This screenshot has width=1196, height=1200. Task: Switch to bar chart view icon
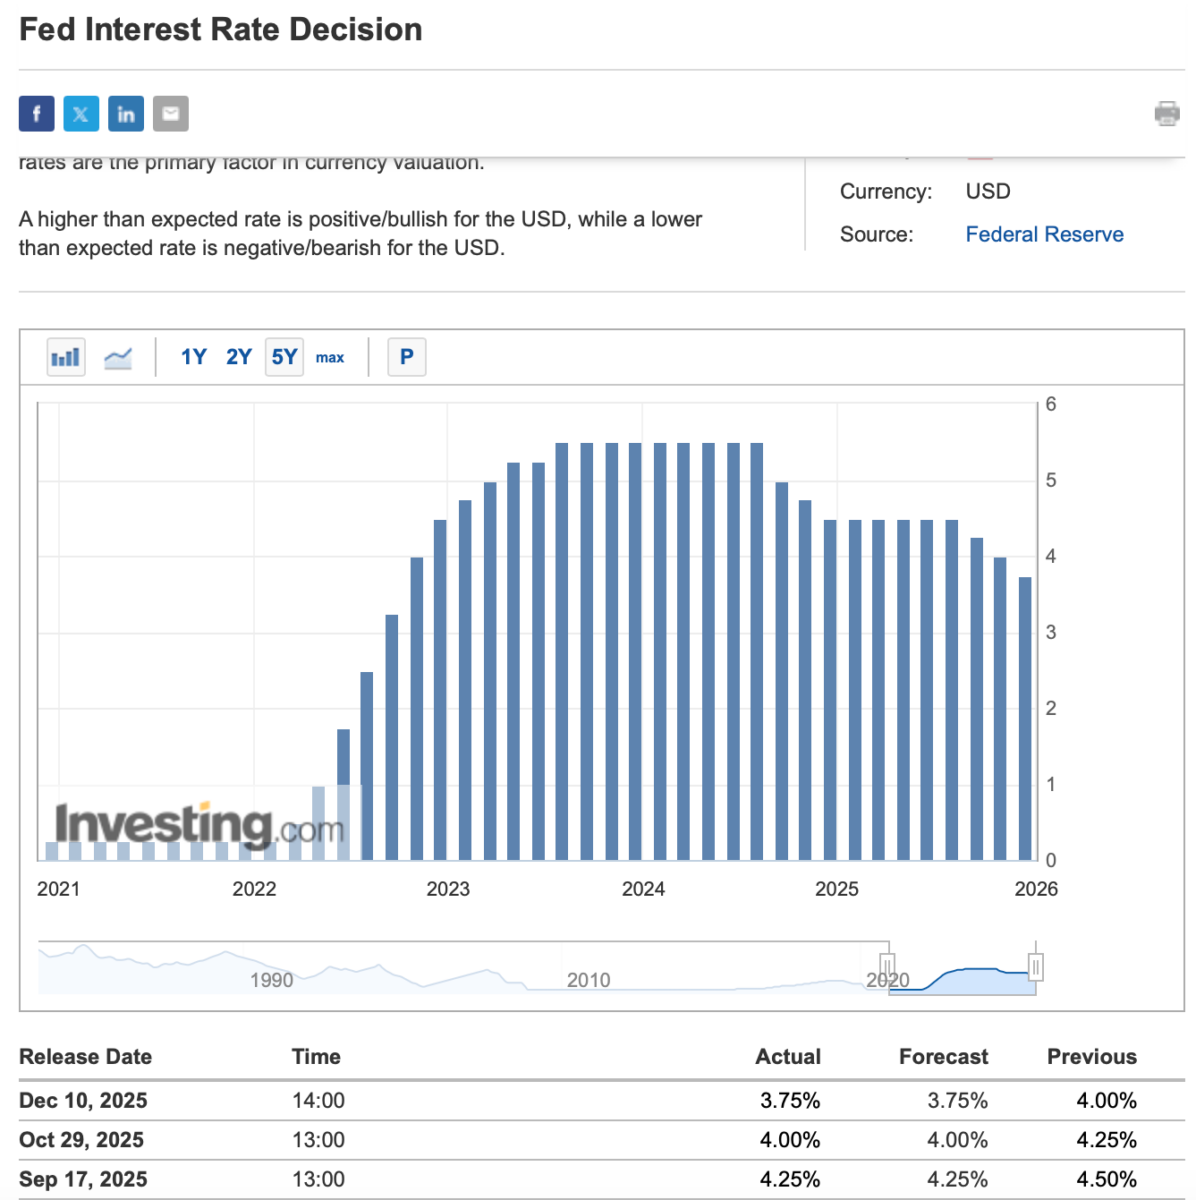point(66,357)
